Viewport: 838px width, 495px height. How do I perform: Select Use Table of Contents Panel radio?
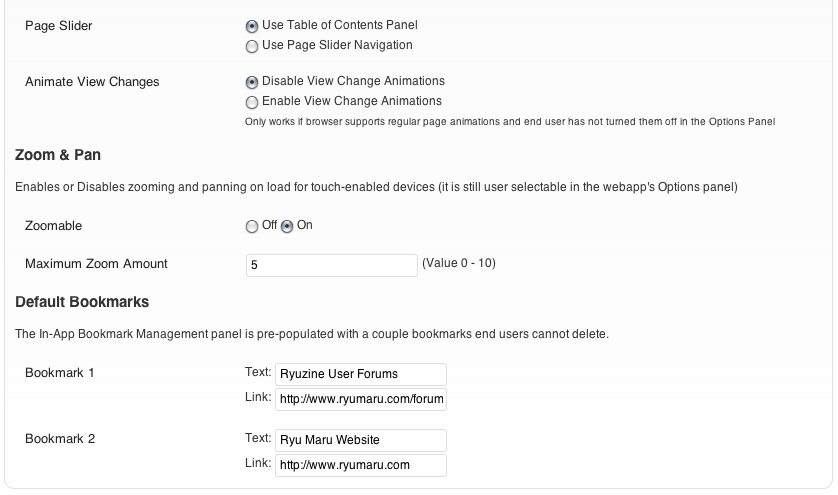point(252,26)
